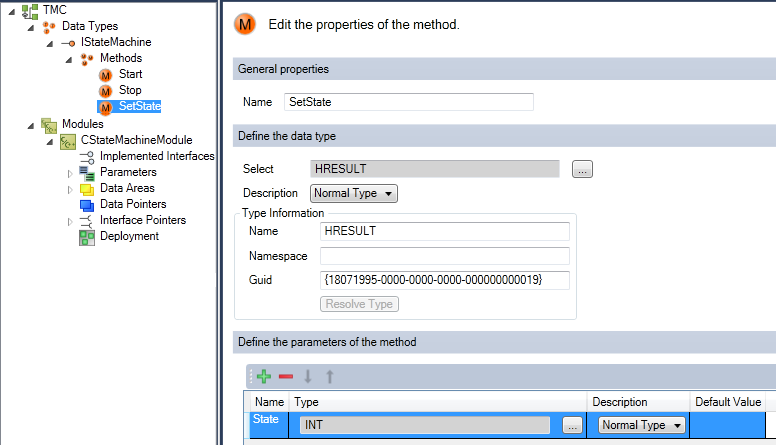Collapse the IStateMachine node
Screen dimensions: 776x445
click(x=49, y=44)
